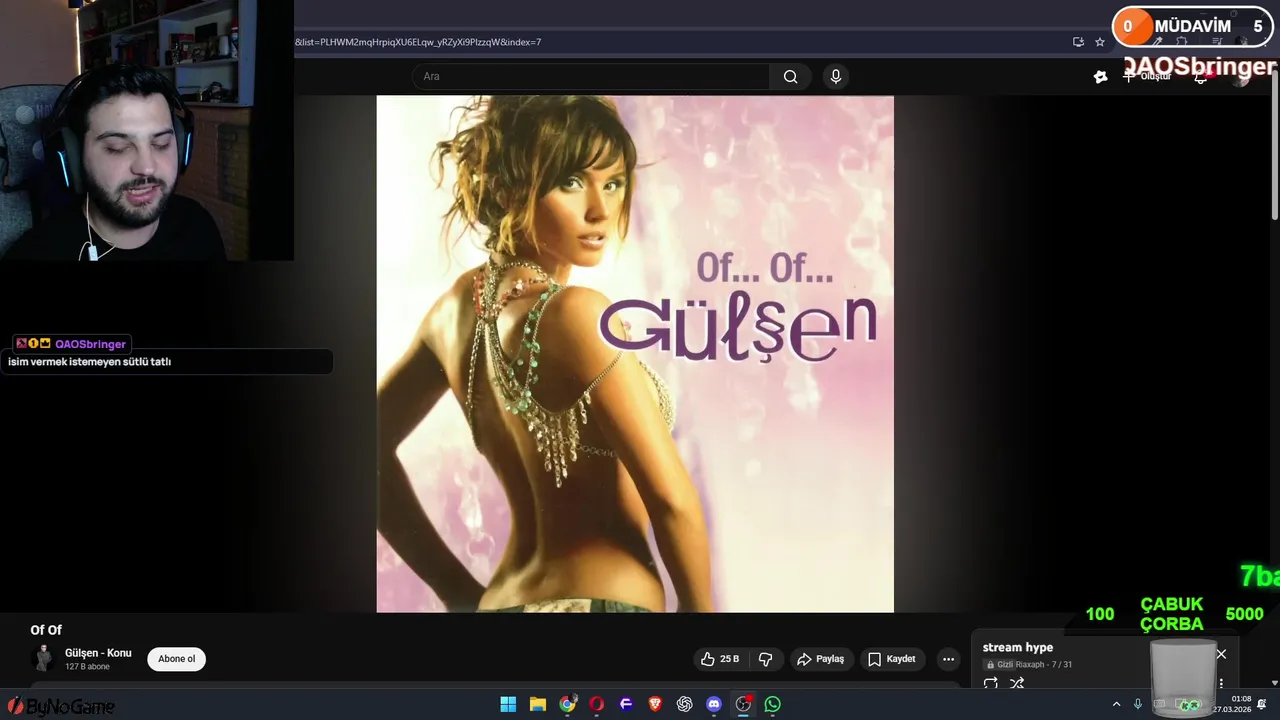Open the Windows Start menu
This screenshot has height=720, width=1280.
[508, 704]
